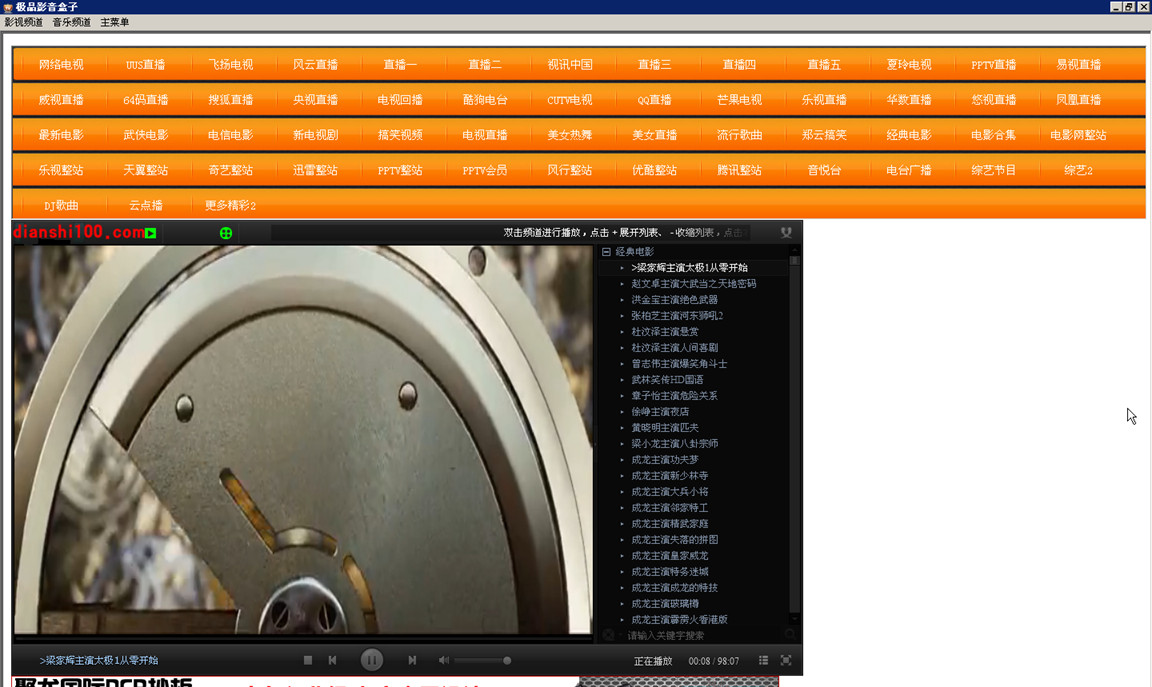This screenshot has width=1152, height=687.
Task: Open 酷狗电台 radio
Action: 485,100
